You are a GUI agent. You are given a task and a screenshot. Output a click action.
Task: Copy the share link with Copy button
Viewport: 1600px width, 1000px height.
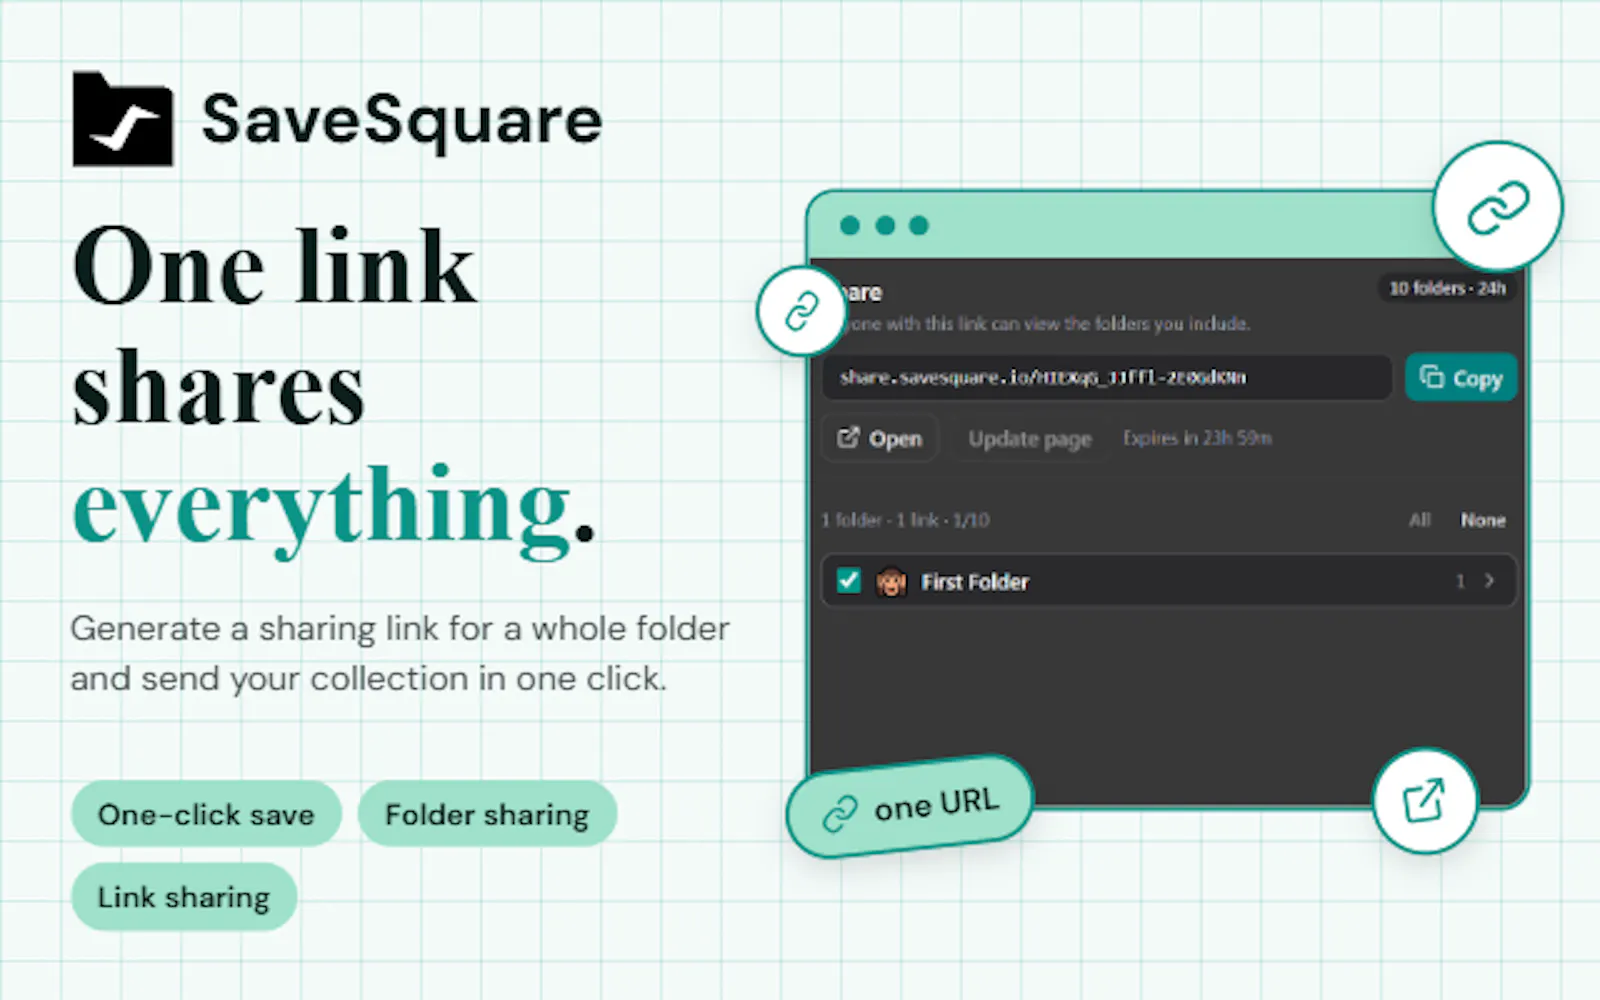pos(1461,378)
